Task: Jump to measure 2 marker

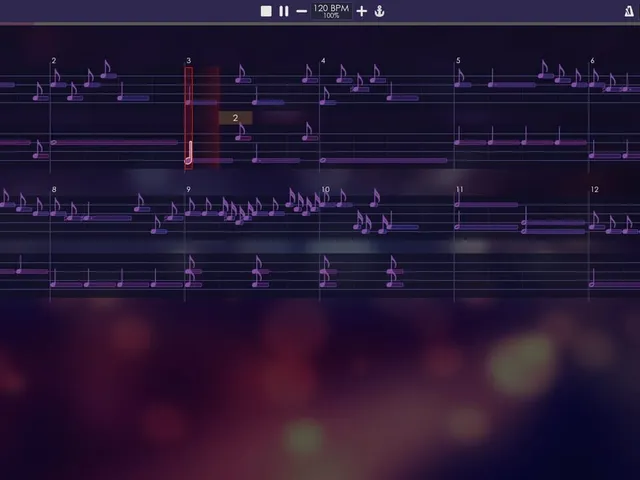Action: [x=53, y=60]
